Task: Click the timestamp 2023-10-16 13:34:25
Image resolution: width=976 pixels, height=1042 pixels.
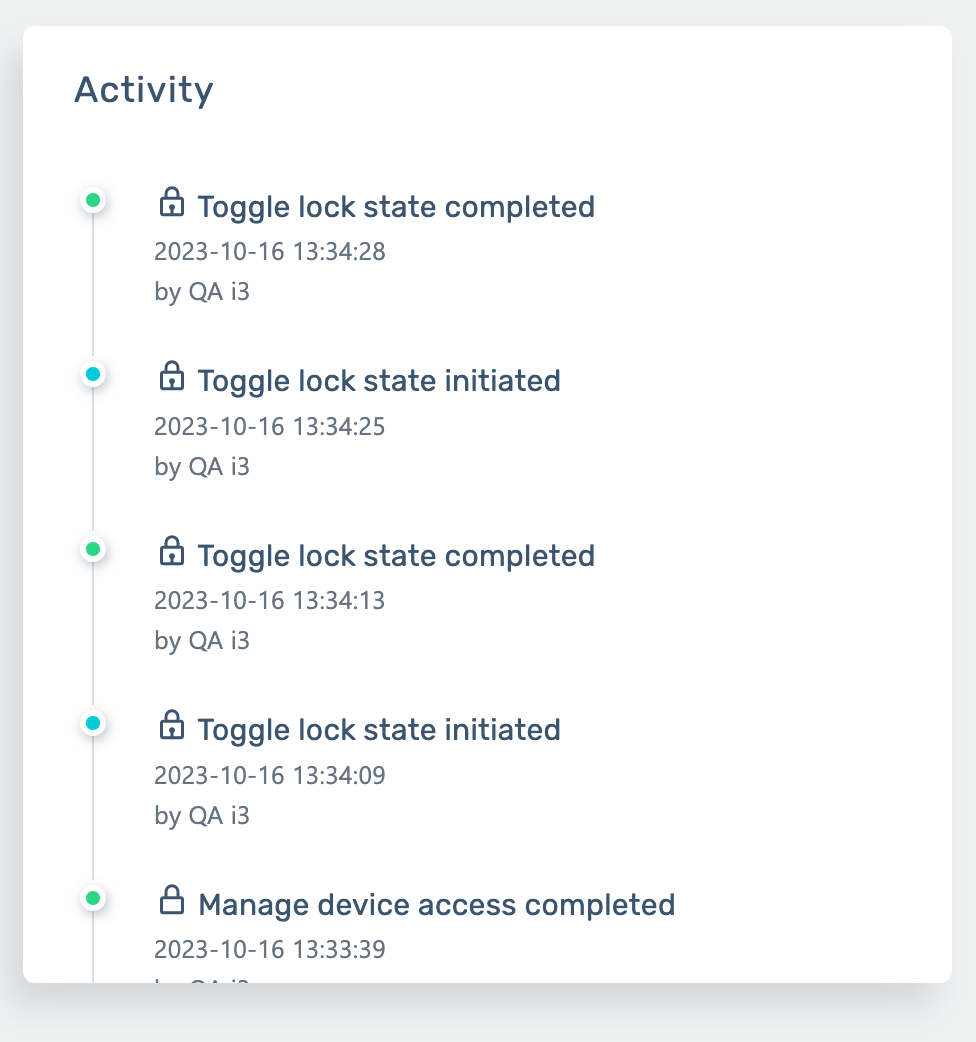Action: (x=270, y=427)
